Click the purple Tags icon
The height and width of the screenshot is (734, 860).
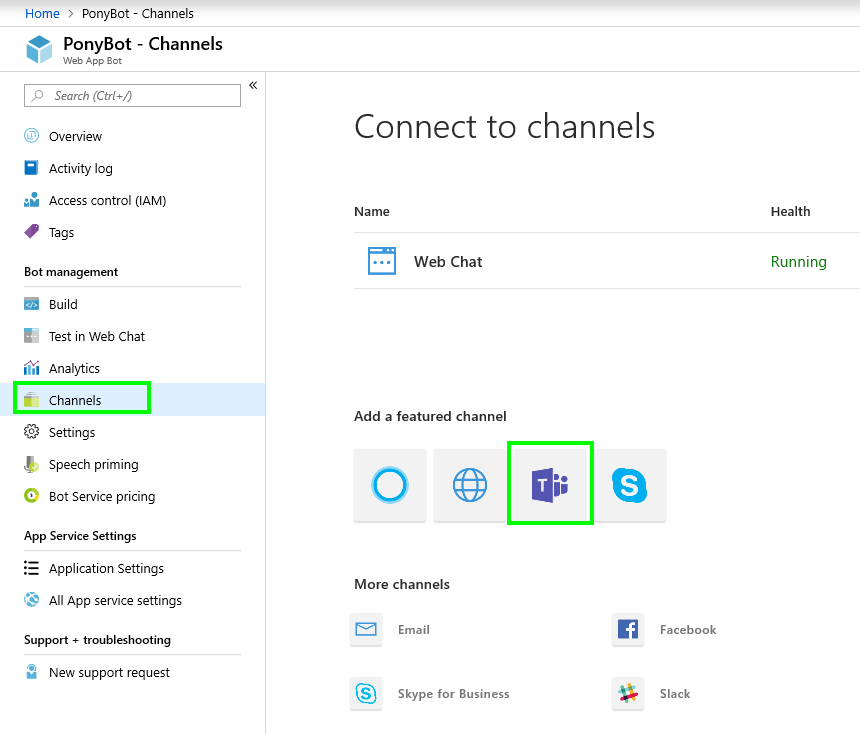[32, 232]
